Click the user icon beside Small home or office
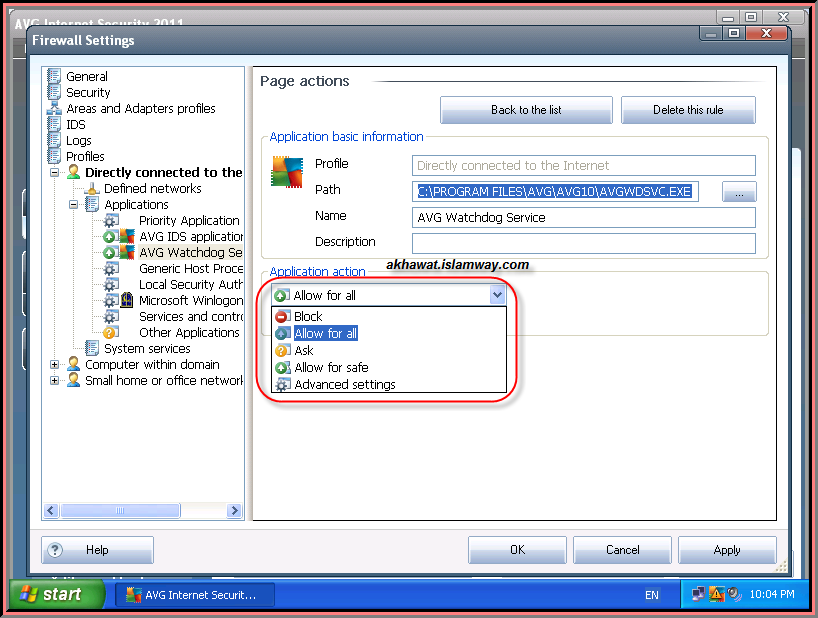Image resolution: width=818 pixels, height=618 pixels. coord(74,381)
